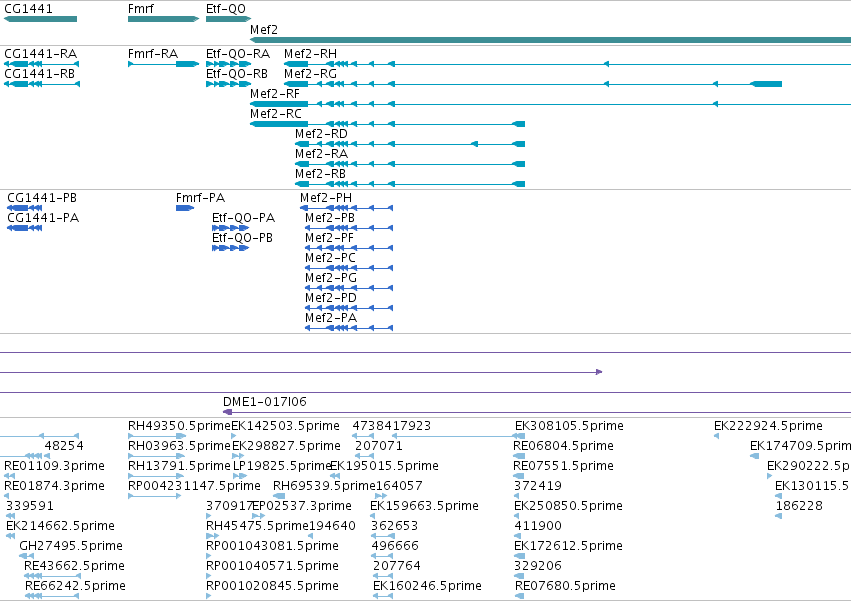Image resolution: width=851 pixels, height=601 pixels.
Task: Select EST RP001043081.5prime
Action: tap(272, 546)
